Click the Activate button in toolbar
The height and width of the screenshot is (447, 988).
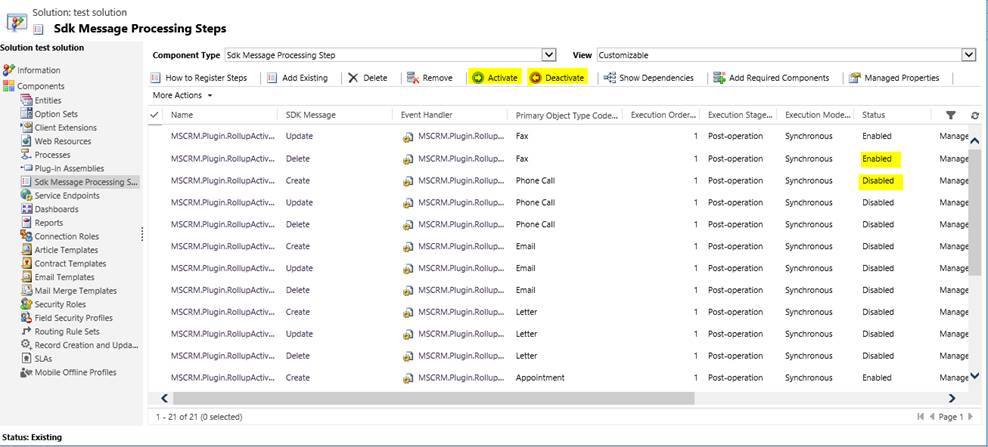click(495, 78)
